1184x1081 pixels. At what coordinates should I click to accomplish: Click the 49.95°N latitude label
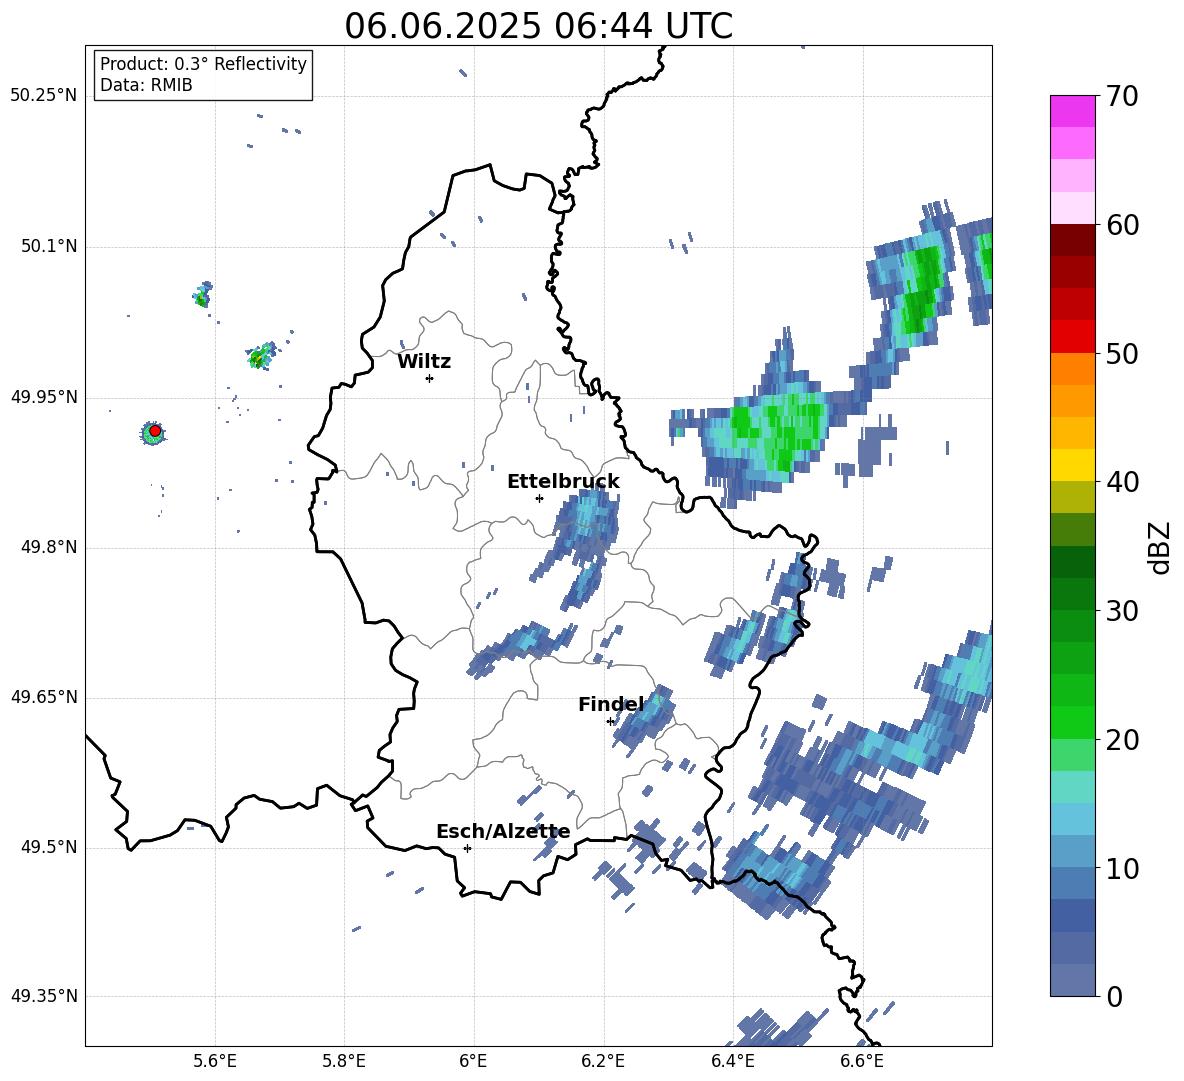[43, 397]
